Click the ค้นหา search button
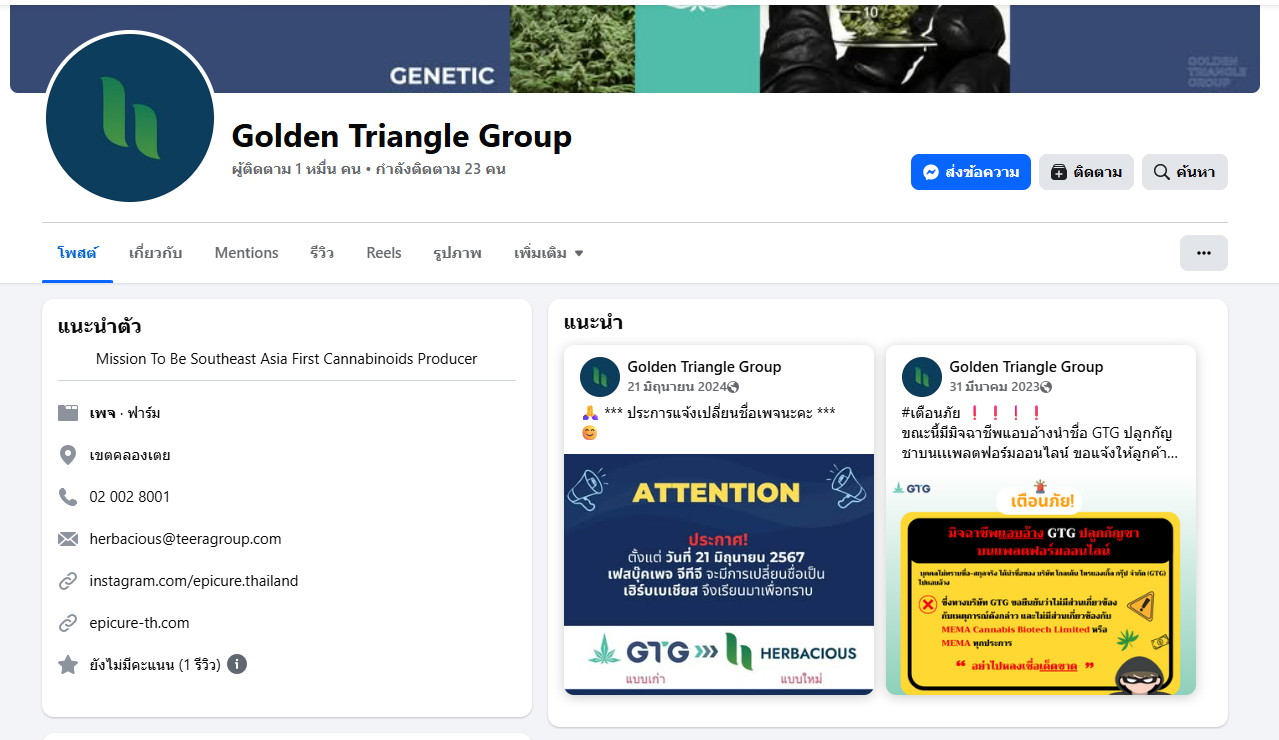1279x740 pixels. pos(1184,172)
